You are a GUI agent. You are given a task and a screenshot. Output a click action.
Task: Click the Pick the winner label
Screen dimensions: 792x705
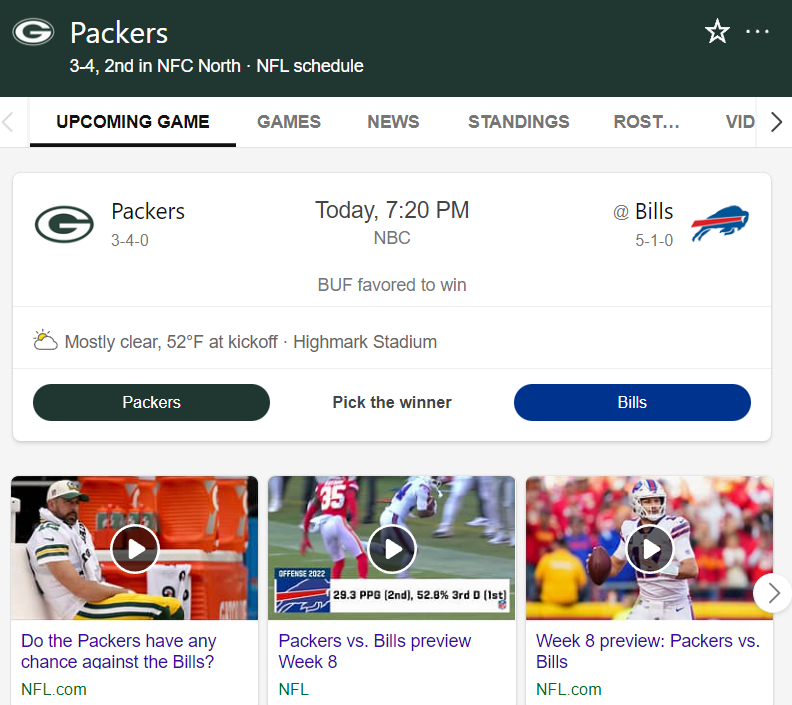pos(392,402)
